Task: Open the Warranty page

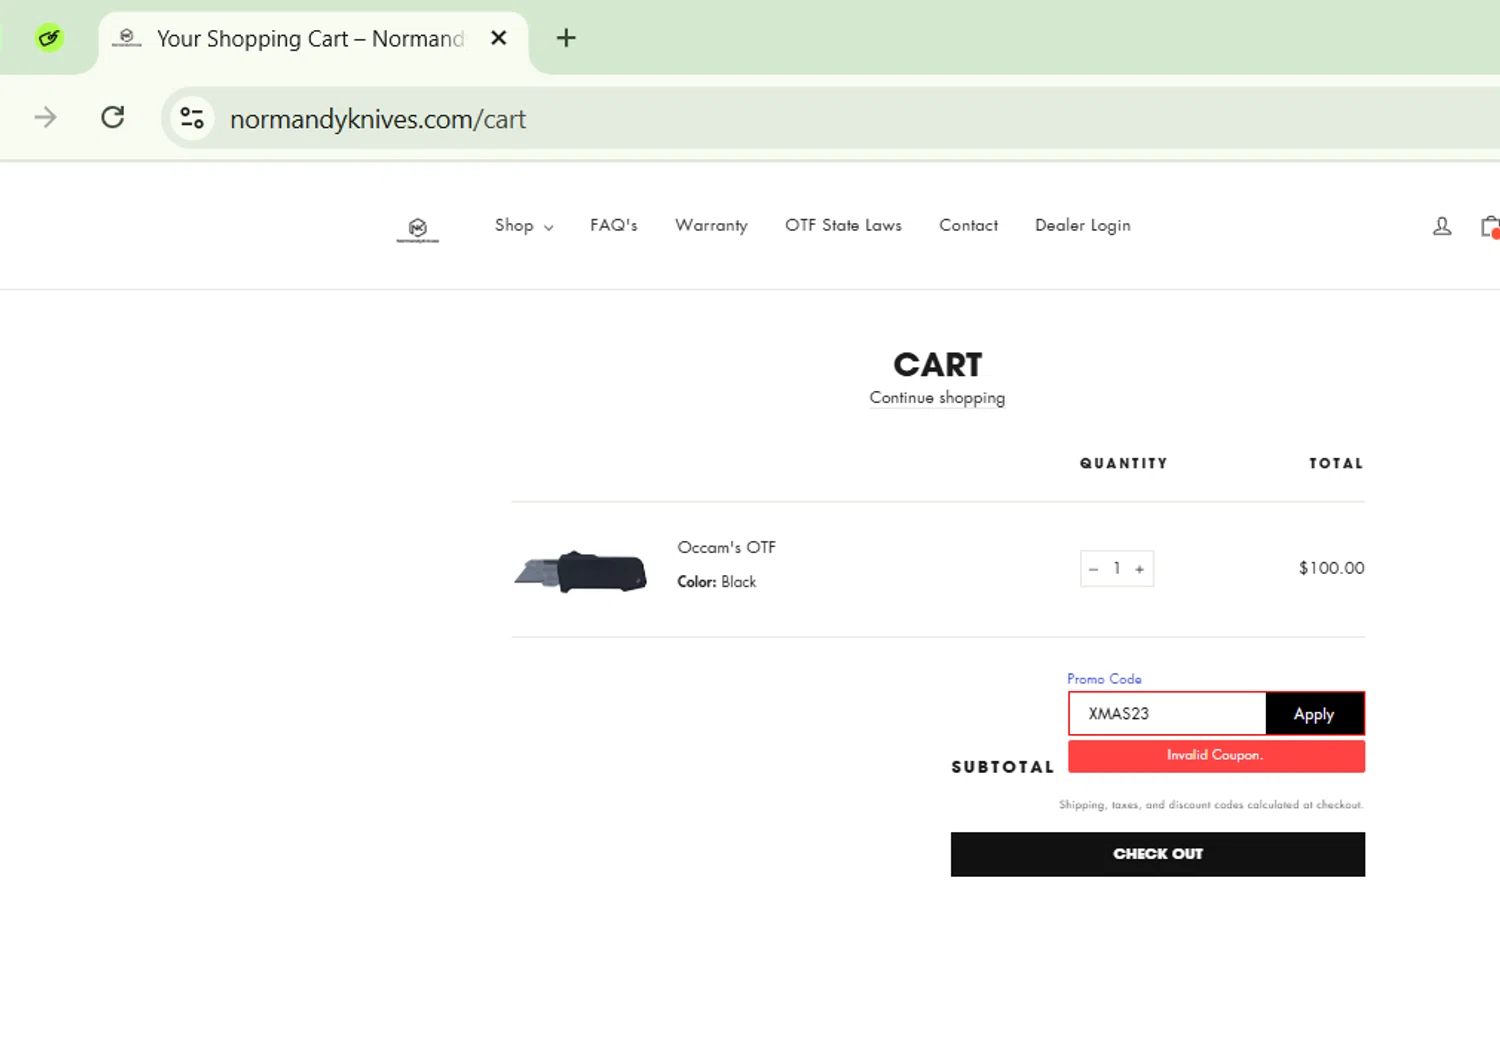Action: (711, 226)
